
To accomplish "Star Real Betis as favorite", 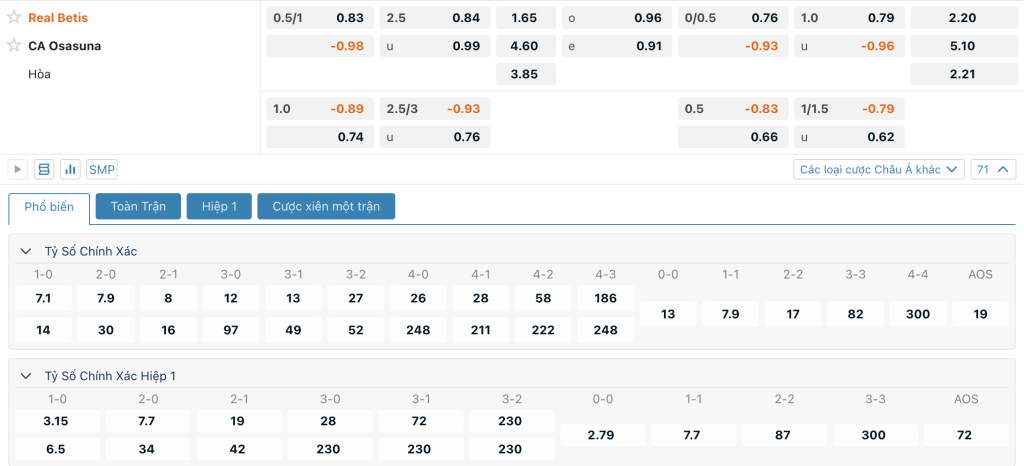I will (14, 18).
